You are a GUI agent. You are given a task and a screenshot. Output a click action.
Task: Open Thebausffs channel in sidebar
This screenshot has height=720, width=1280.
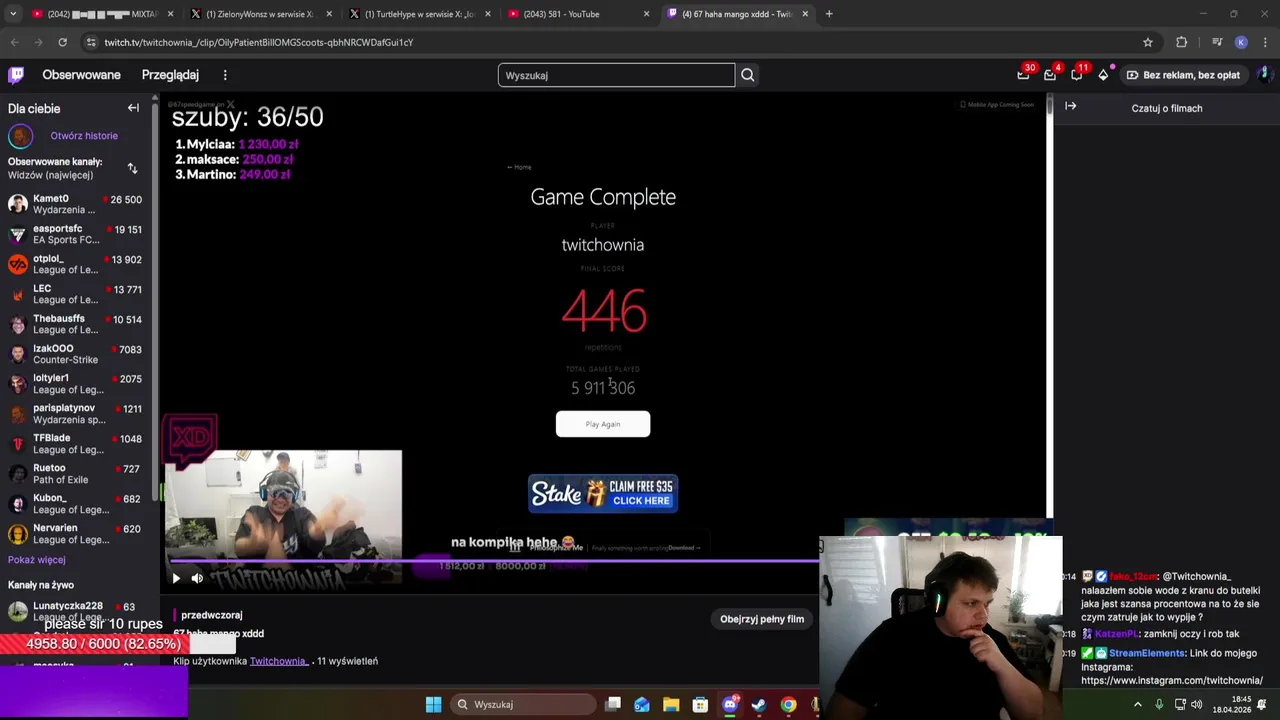coord(76,324)
